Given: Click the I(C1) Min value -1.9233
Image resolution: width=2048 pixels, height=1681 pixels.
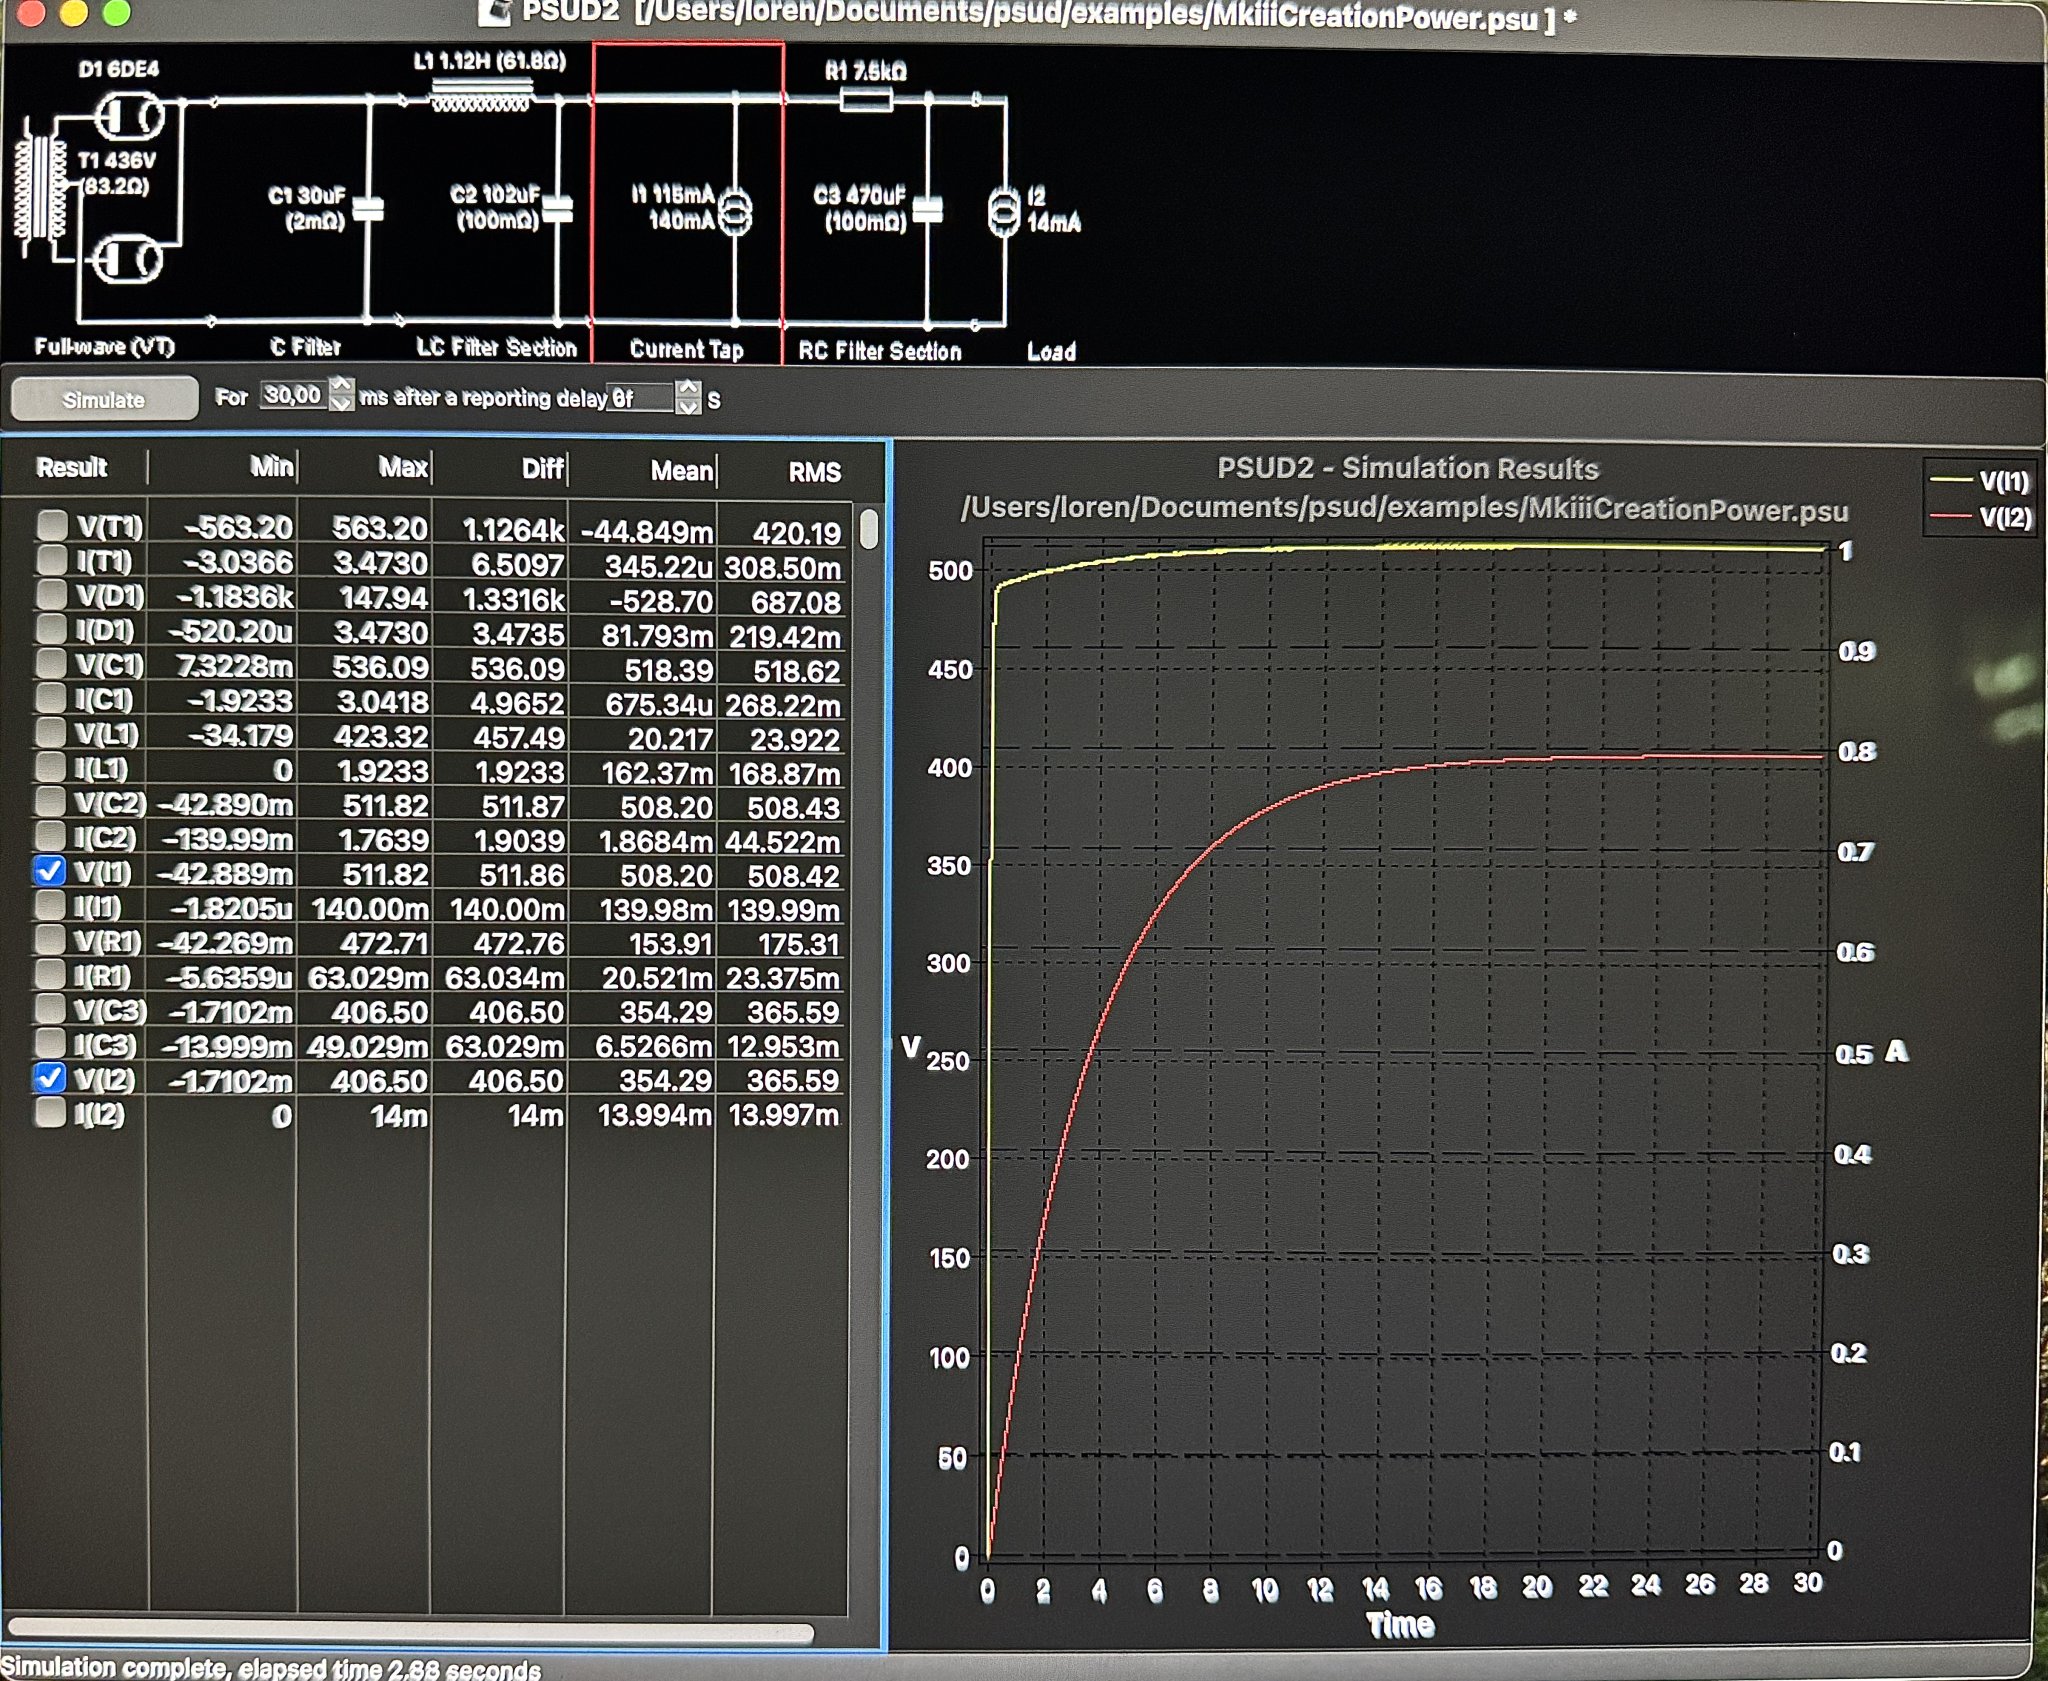Looking at the screenshot, I should click(240, 702).
